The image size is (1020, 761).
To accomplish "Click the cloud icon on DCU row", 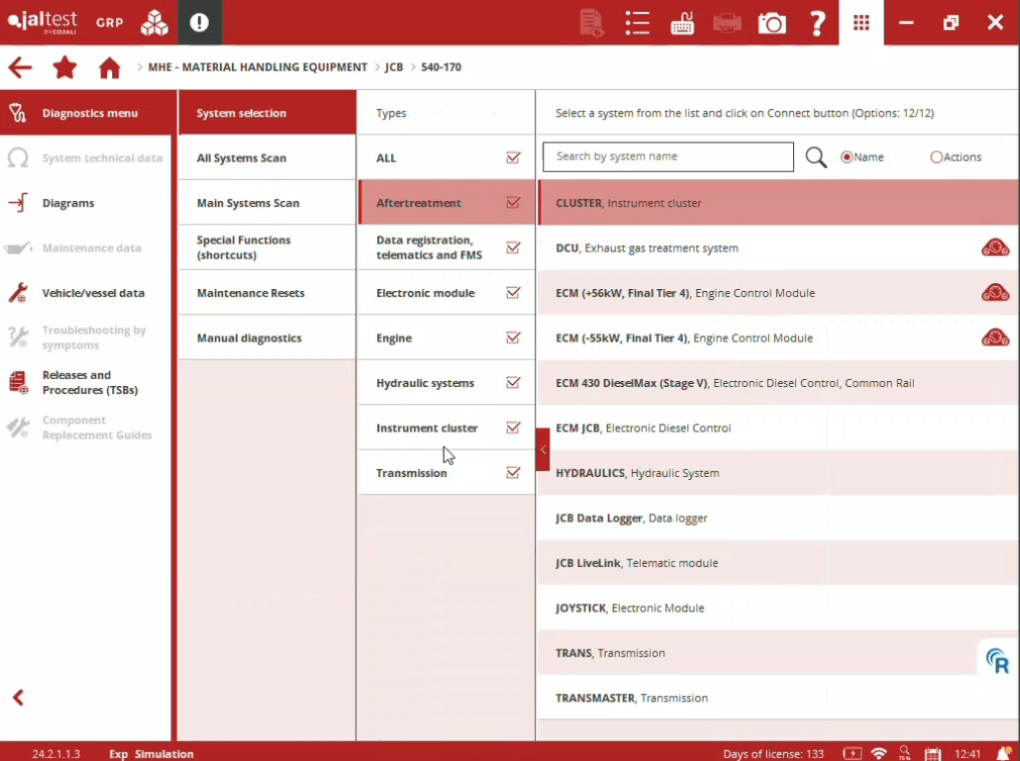I will [994, 248].
